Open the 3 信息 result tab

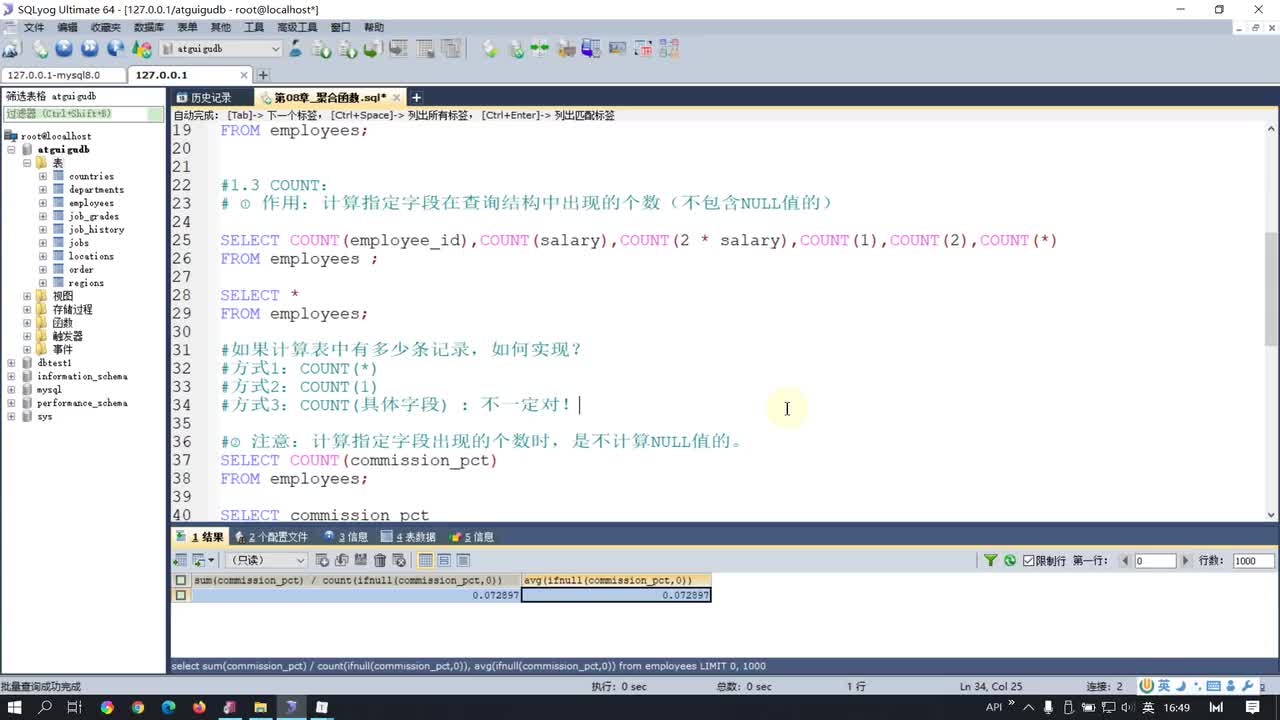pos(346,537)
